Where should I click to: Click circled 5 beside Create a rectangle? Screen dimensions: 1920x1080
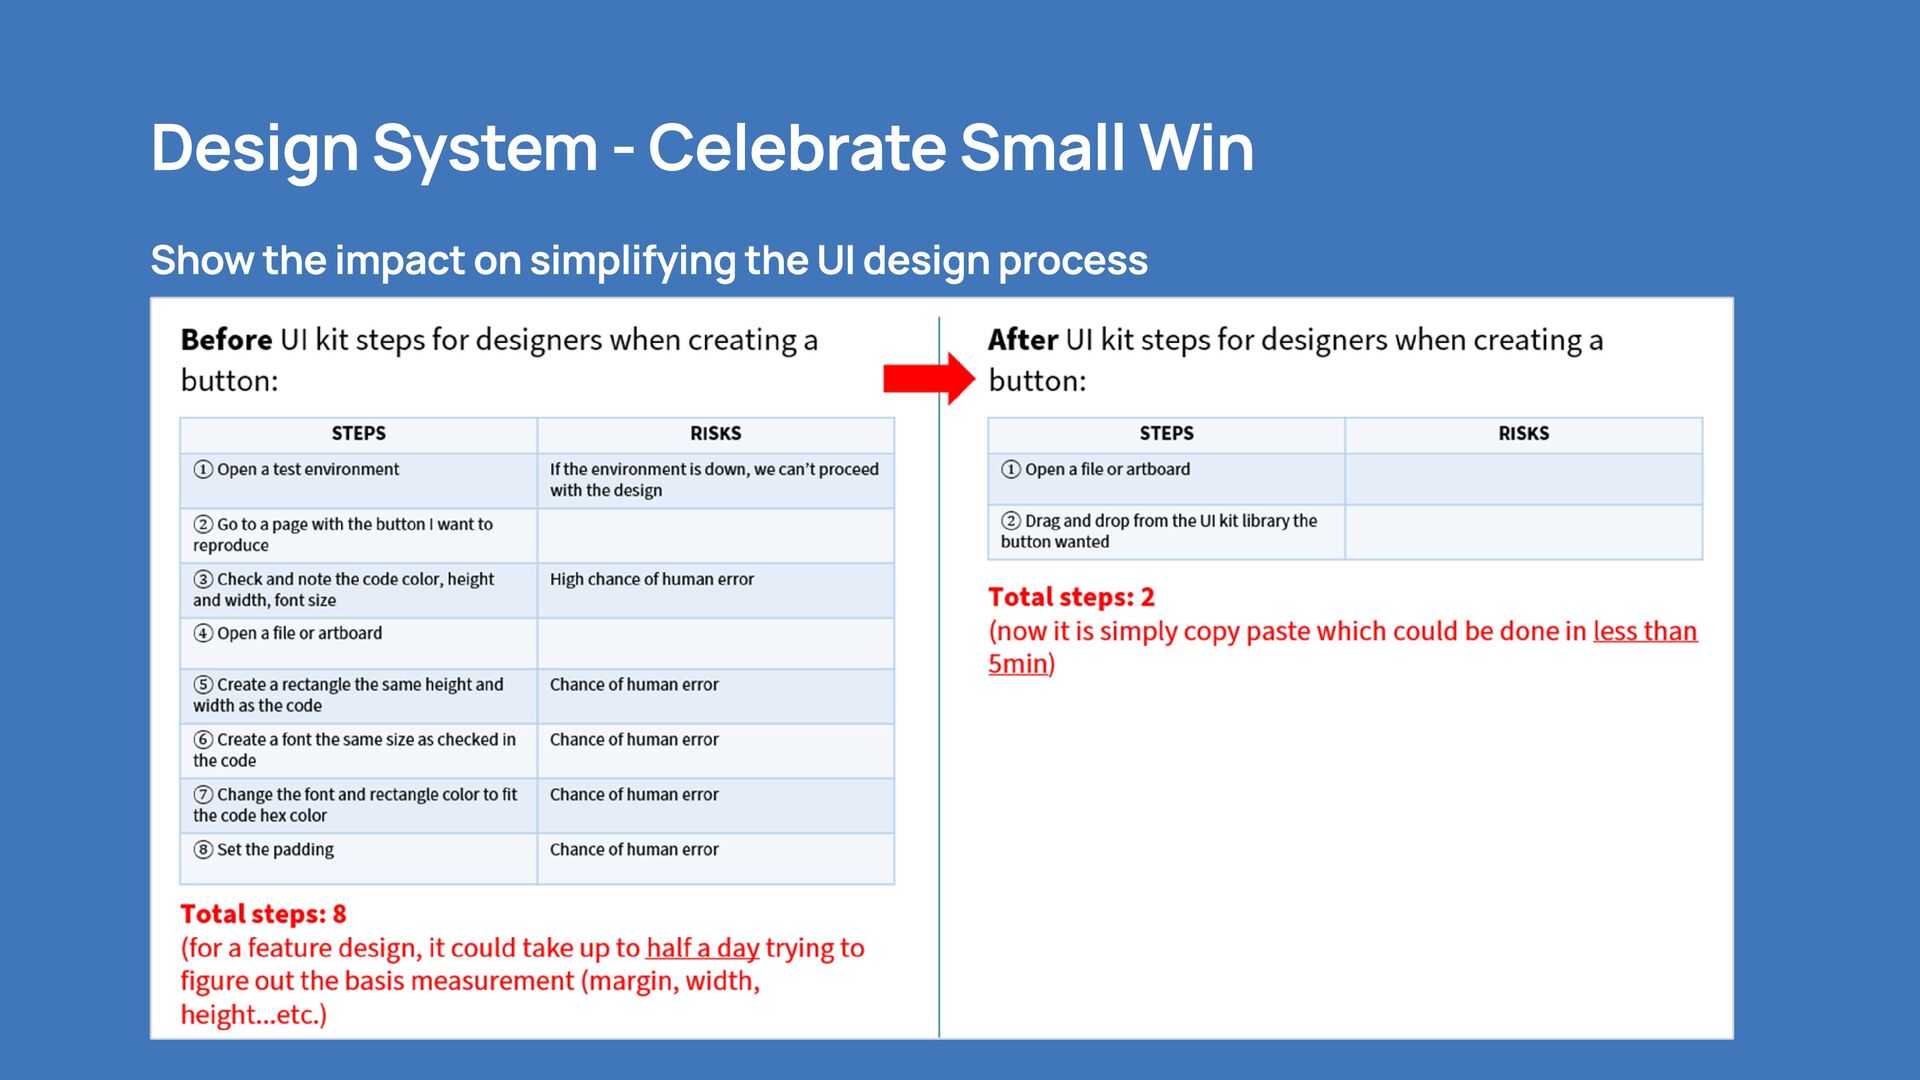click(203, 684)
